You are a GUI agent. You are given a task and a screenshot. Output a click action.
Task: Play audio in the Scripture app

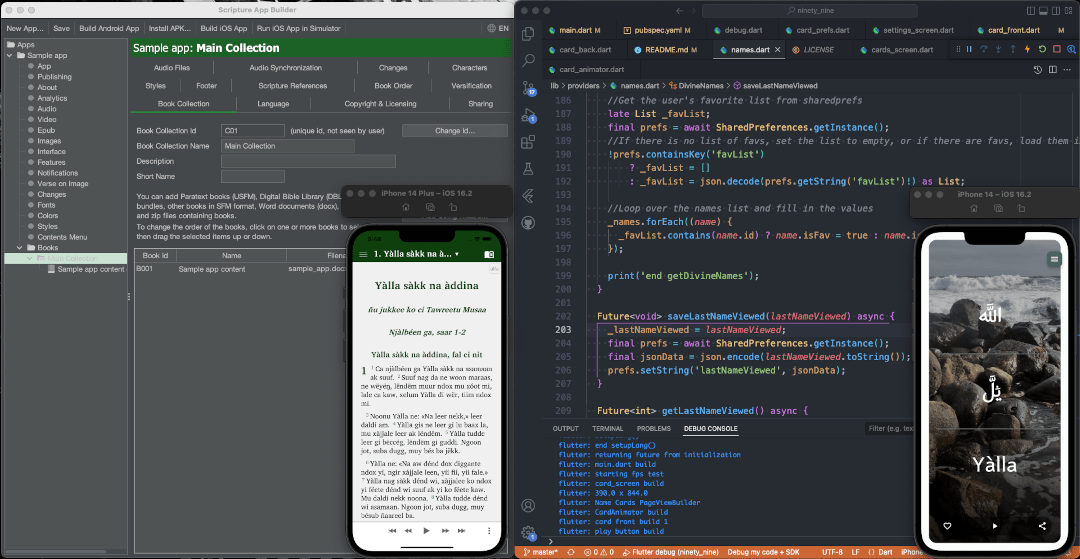tap(426, 531)
